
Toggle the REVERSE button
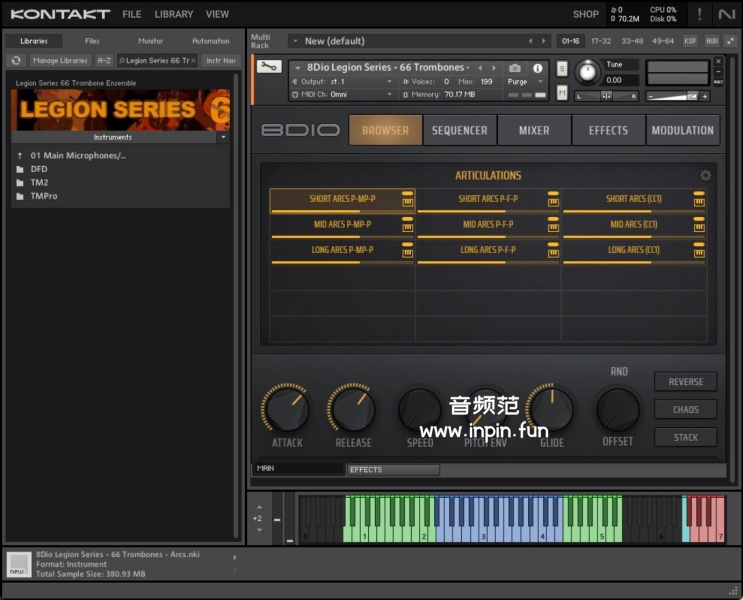pyautogui.click(x=685, y=382)
